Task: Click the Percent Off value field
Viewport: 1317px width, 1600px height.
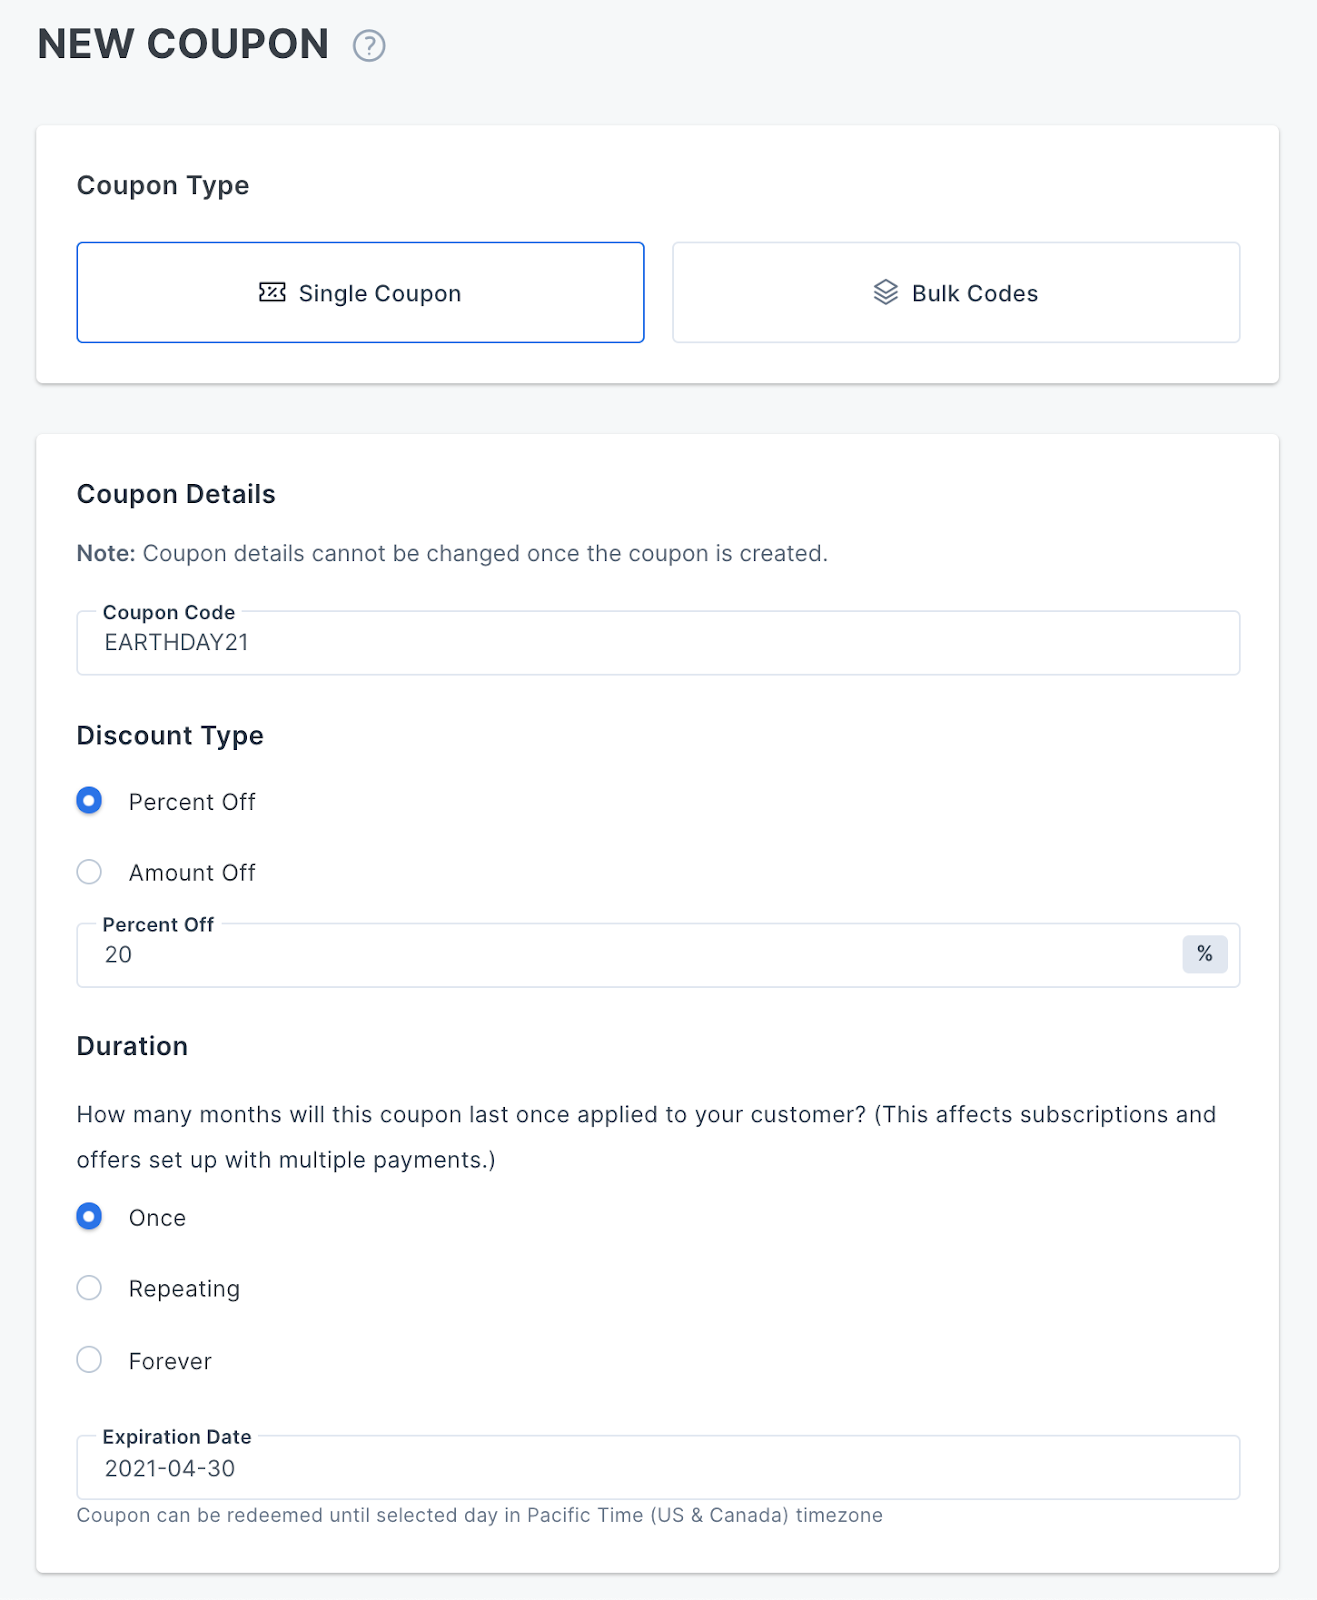Action: click(x=630, y=955)
